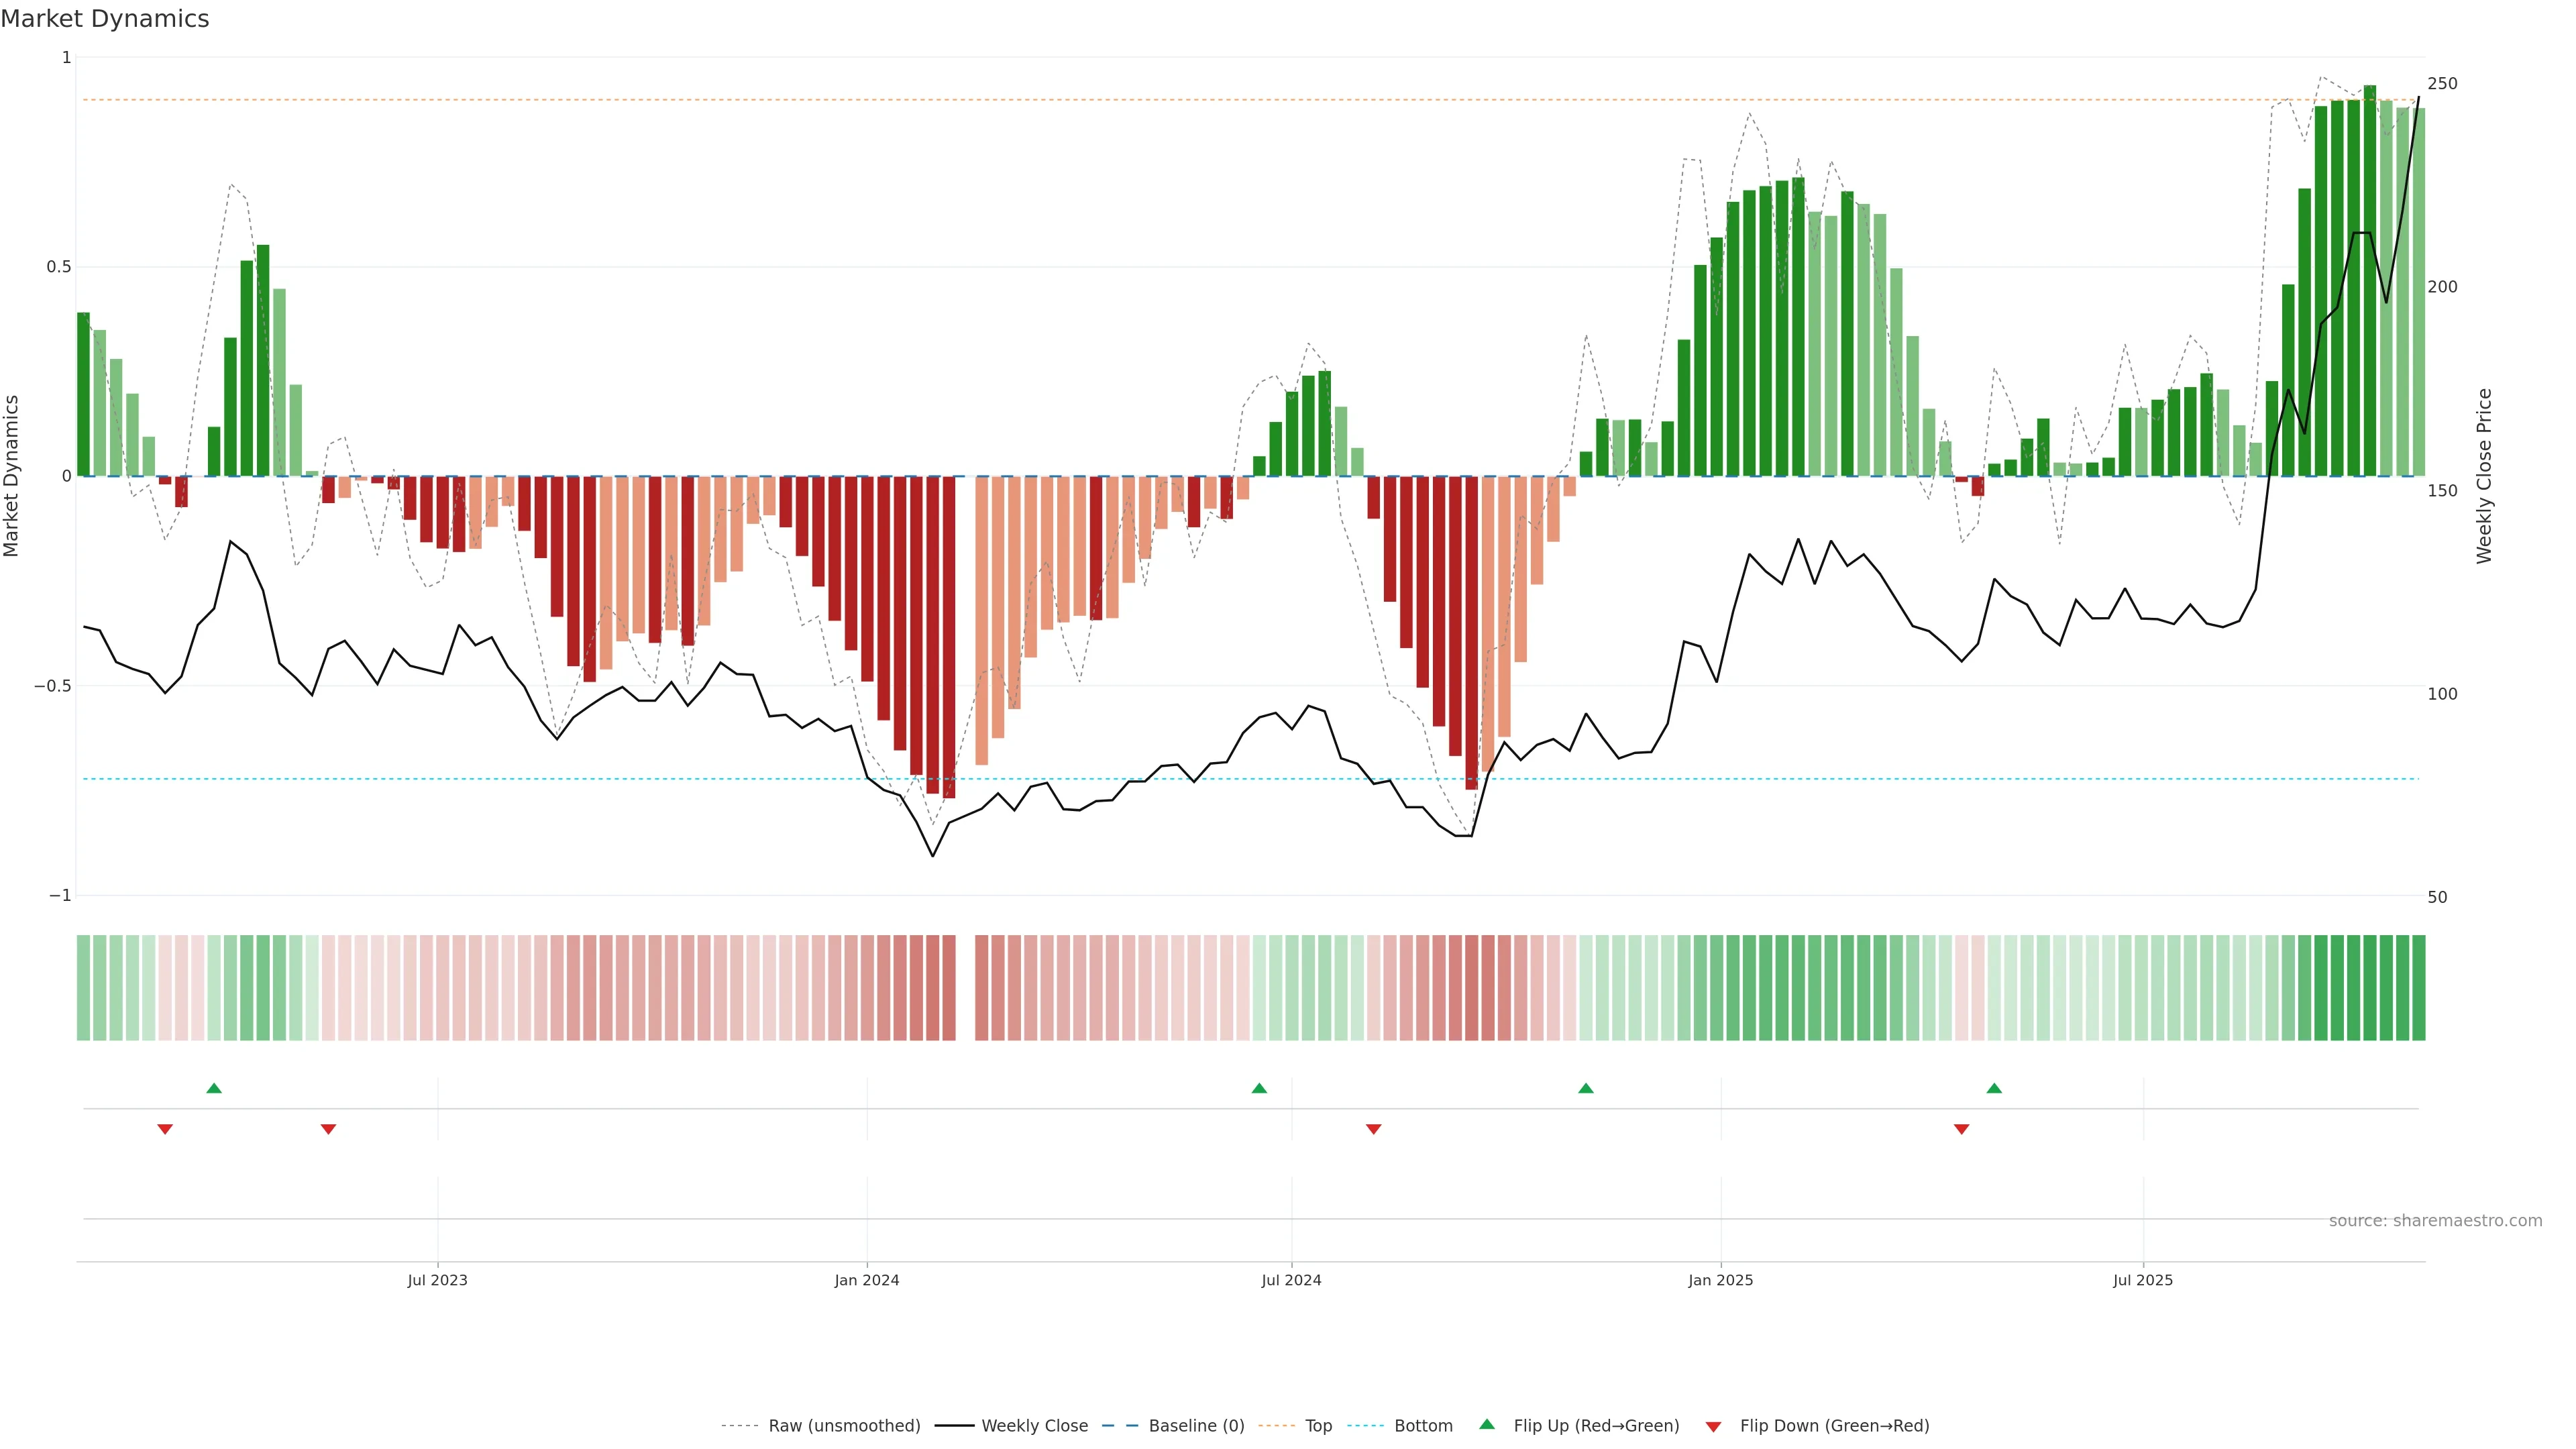The width and height of the screenshot is (2576, 1449).
Task: Click the green Flip Up marker just before Jul 2024
Action: coord(1259,1088)
